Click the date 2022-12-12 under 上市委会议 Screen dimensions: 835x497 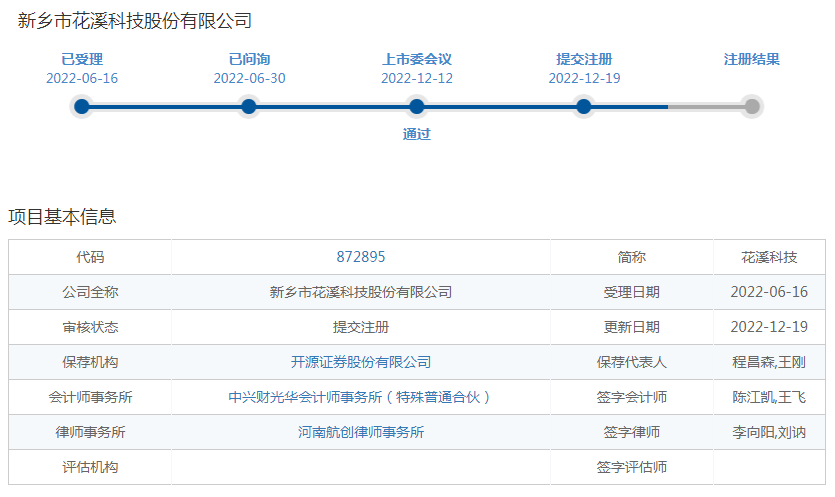[417, 78]
